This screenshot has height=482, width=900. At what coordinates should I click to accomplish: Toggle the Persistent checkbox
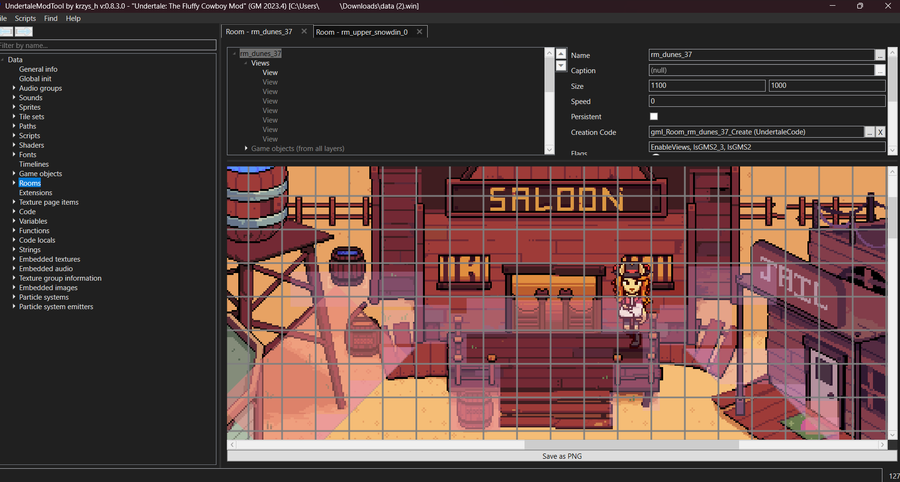653,116
